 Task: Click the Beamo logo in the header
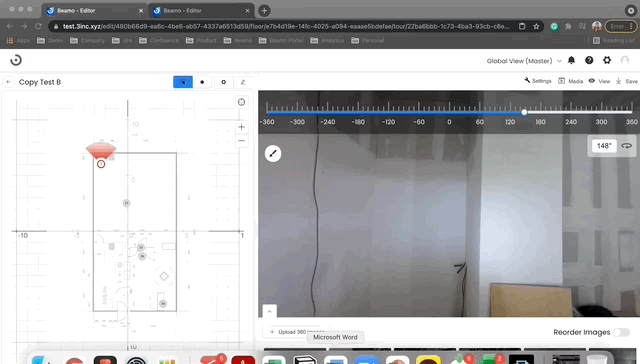click(x=16, y=60)
